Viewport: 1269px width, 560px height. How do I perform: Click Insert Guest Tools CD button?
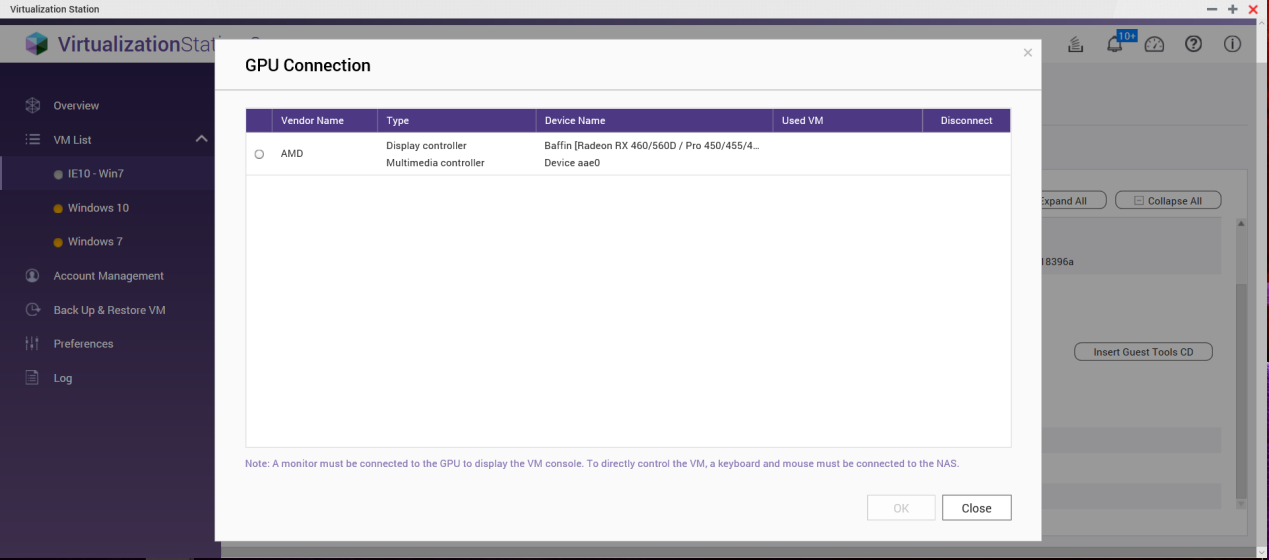[x=1143, y=352]
